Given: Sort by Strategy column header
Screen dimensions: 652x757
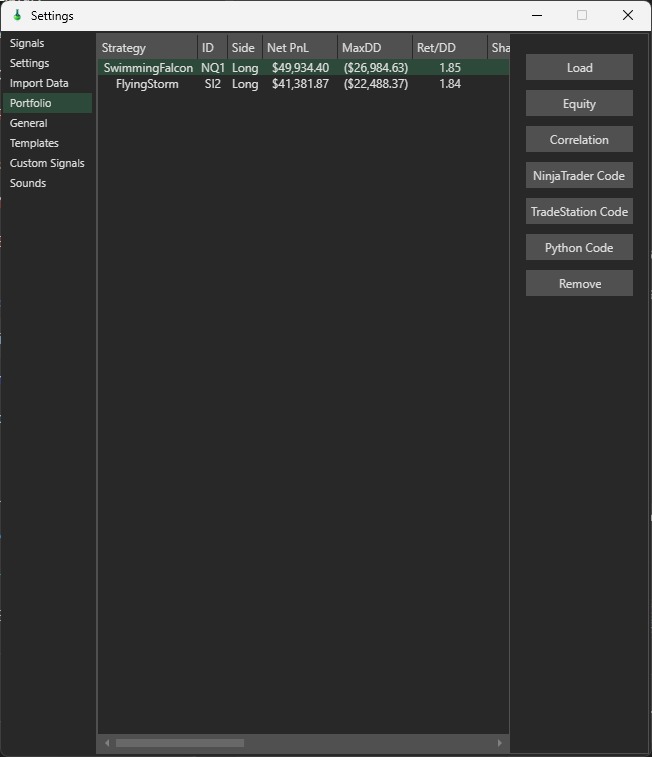Looking at the screenshot, I should (x=147, y=47).
